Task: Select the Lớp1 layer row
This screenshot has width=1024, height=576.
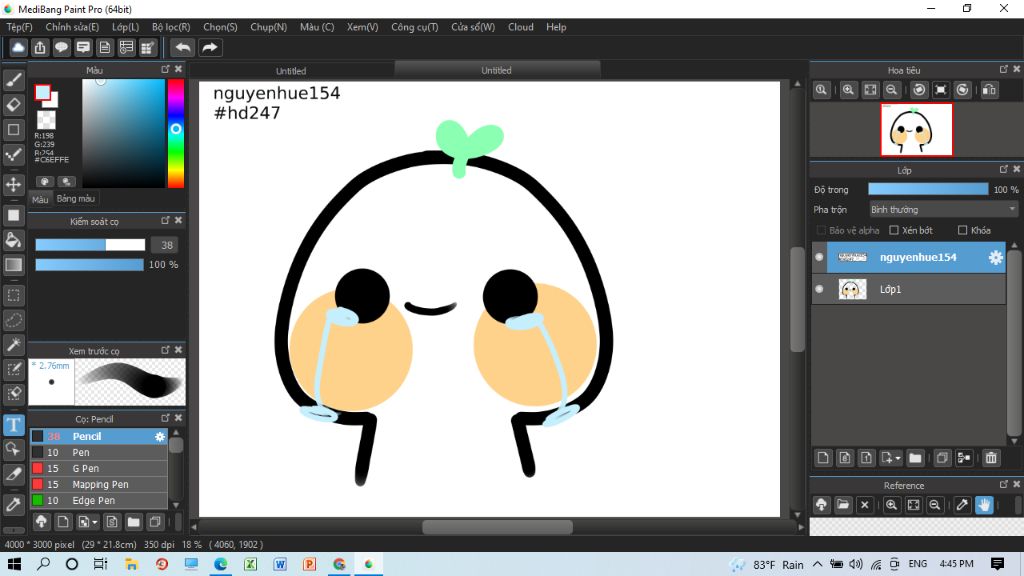Action: tap(909, 289)
